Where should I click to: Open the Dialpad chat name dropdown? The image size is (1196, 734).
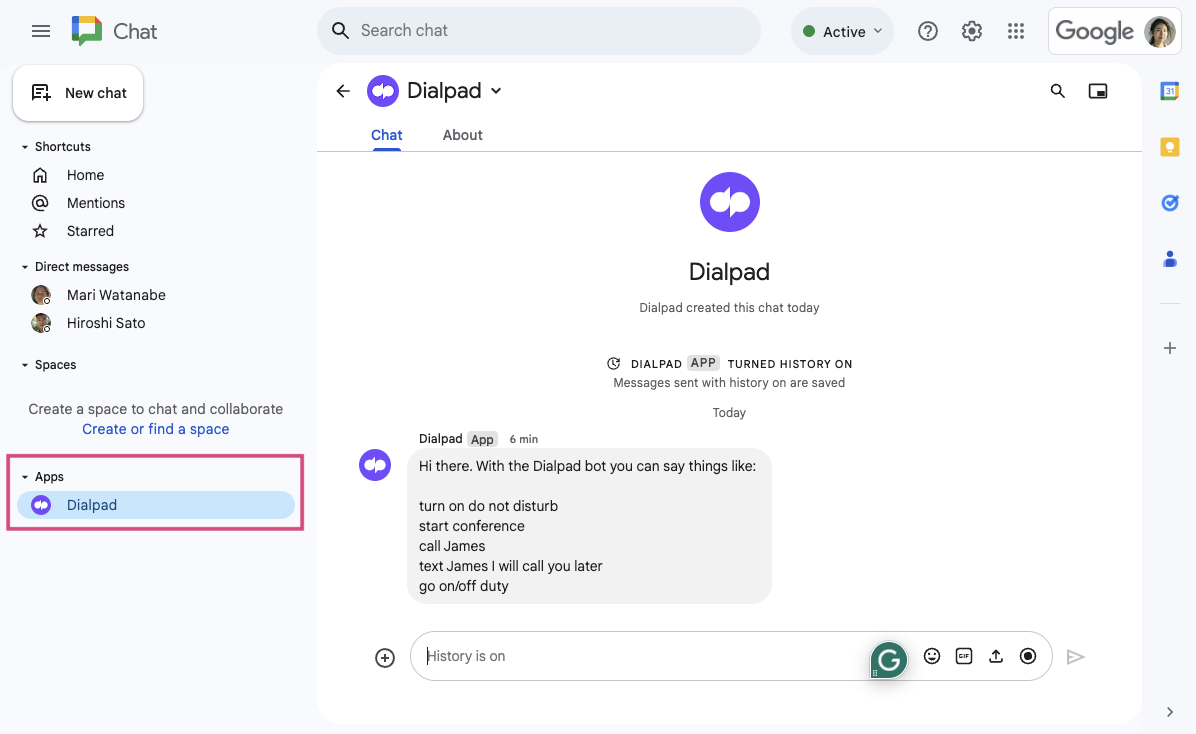pyautogui.click(x=496, y=91)
